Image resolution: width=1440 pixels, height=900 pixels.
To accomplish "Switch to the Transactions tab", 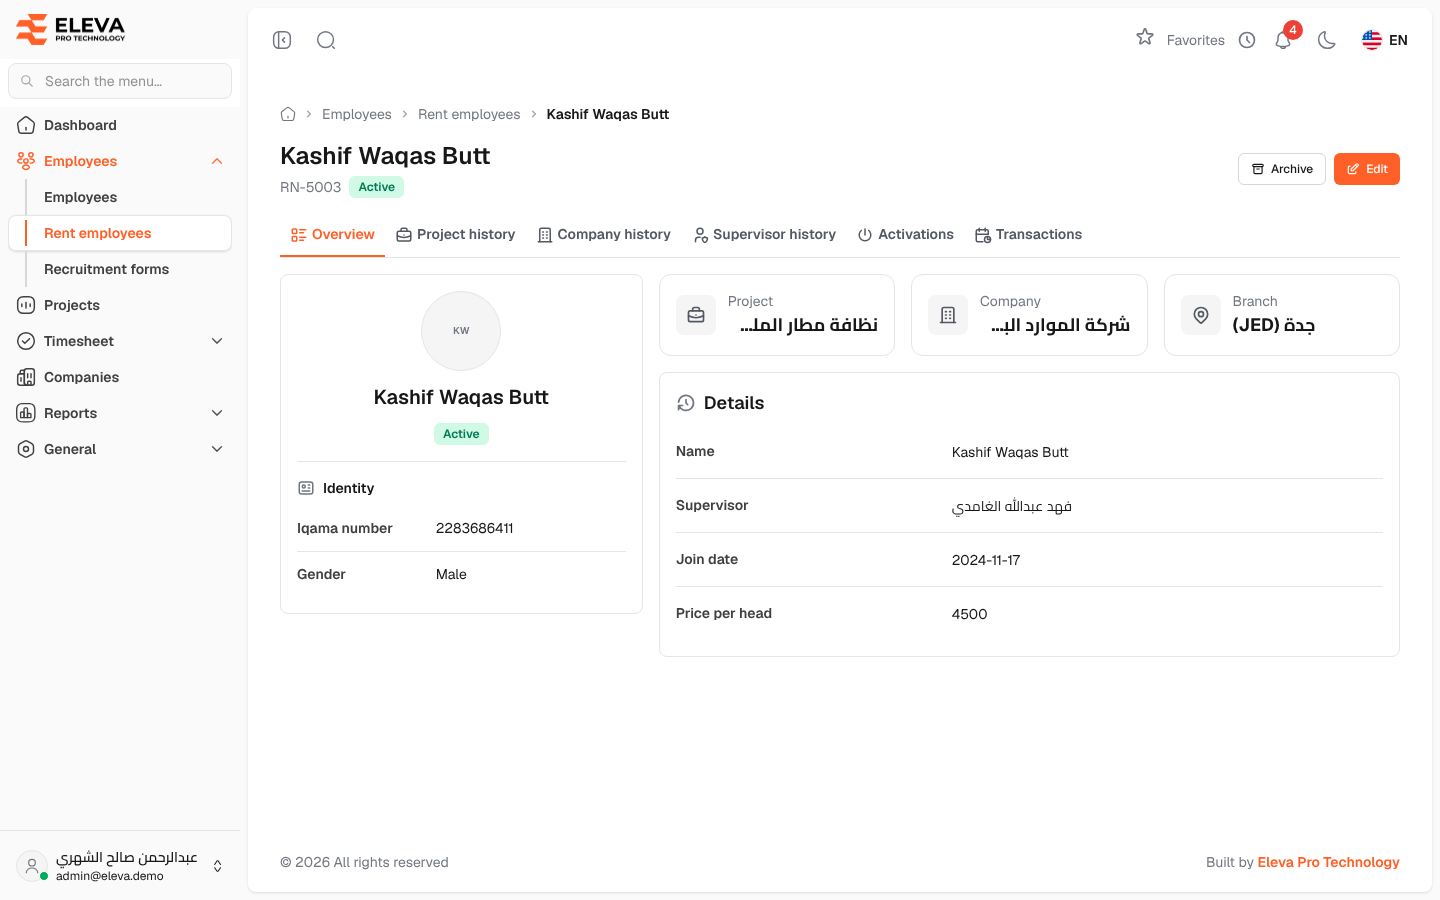I will pos(1029,235).
